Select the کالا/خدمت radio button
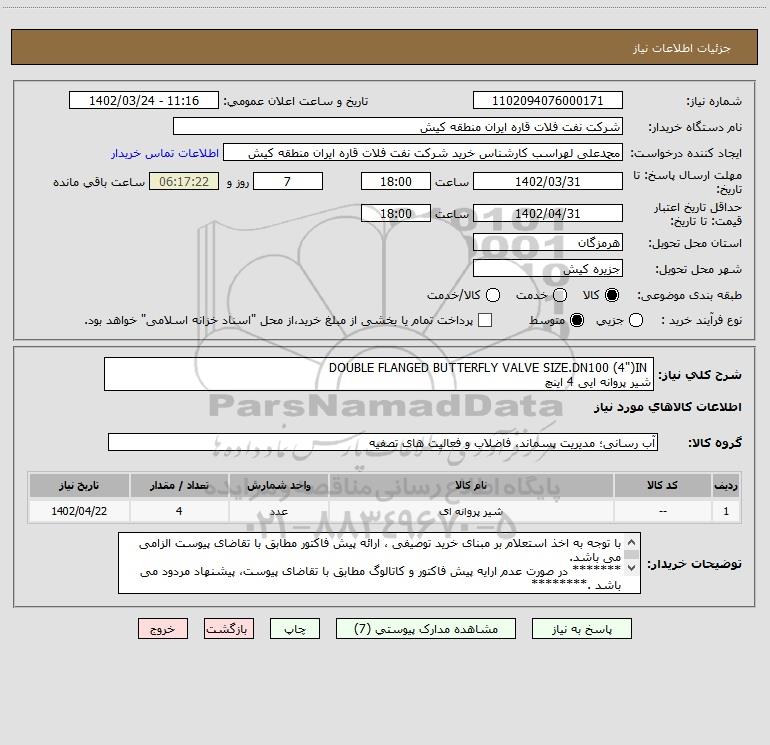The height and width of the screenshot is (745, 770). click(493, 295)
